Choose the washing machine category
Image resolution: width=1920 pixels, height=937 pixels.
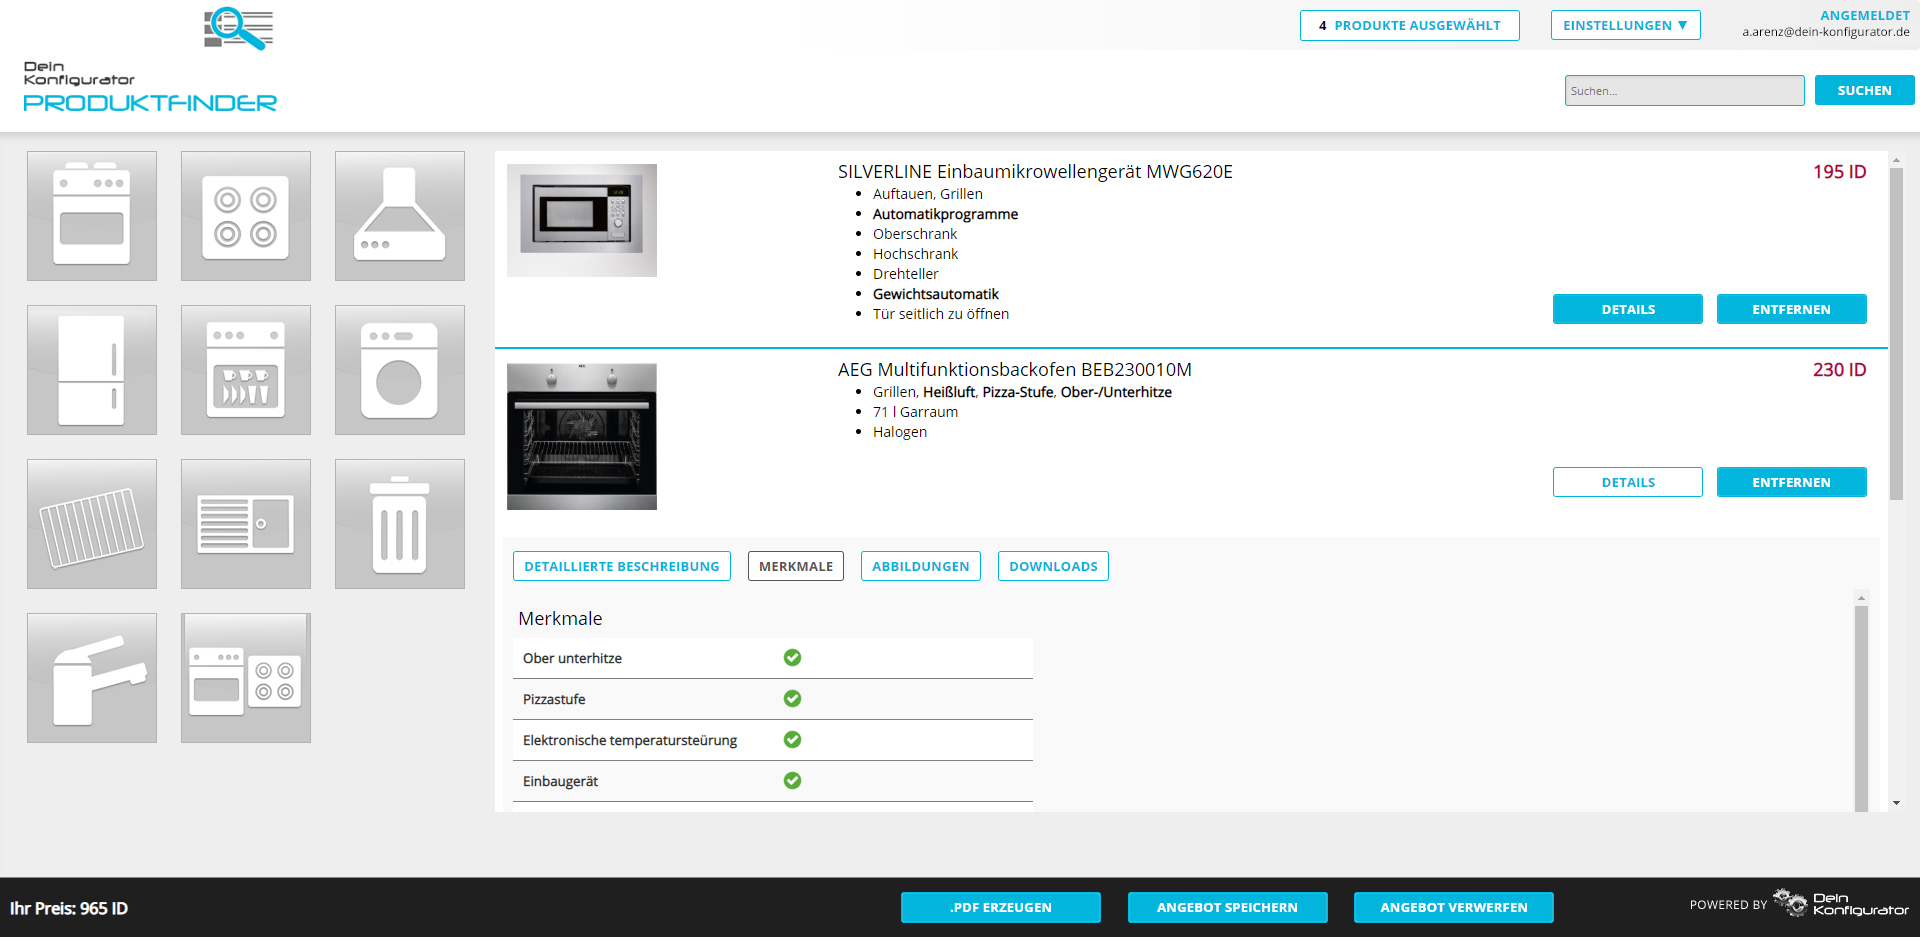point(400,370)
